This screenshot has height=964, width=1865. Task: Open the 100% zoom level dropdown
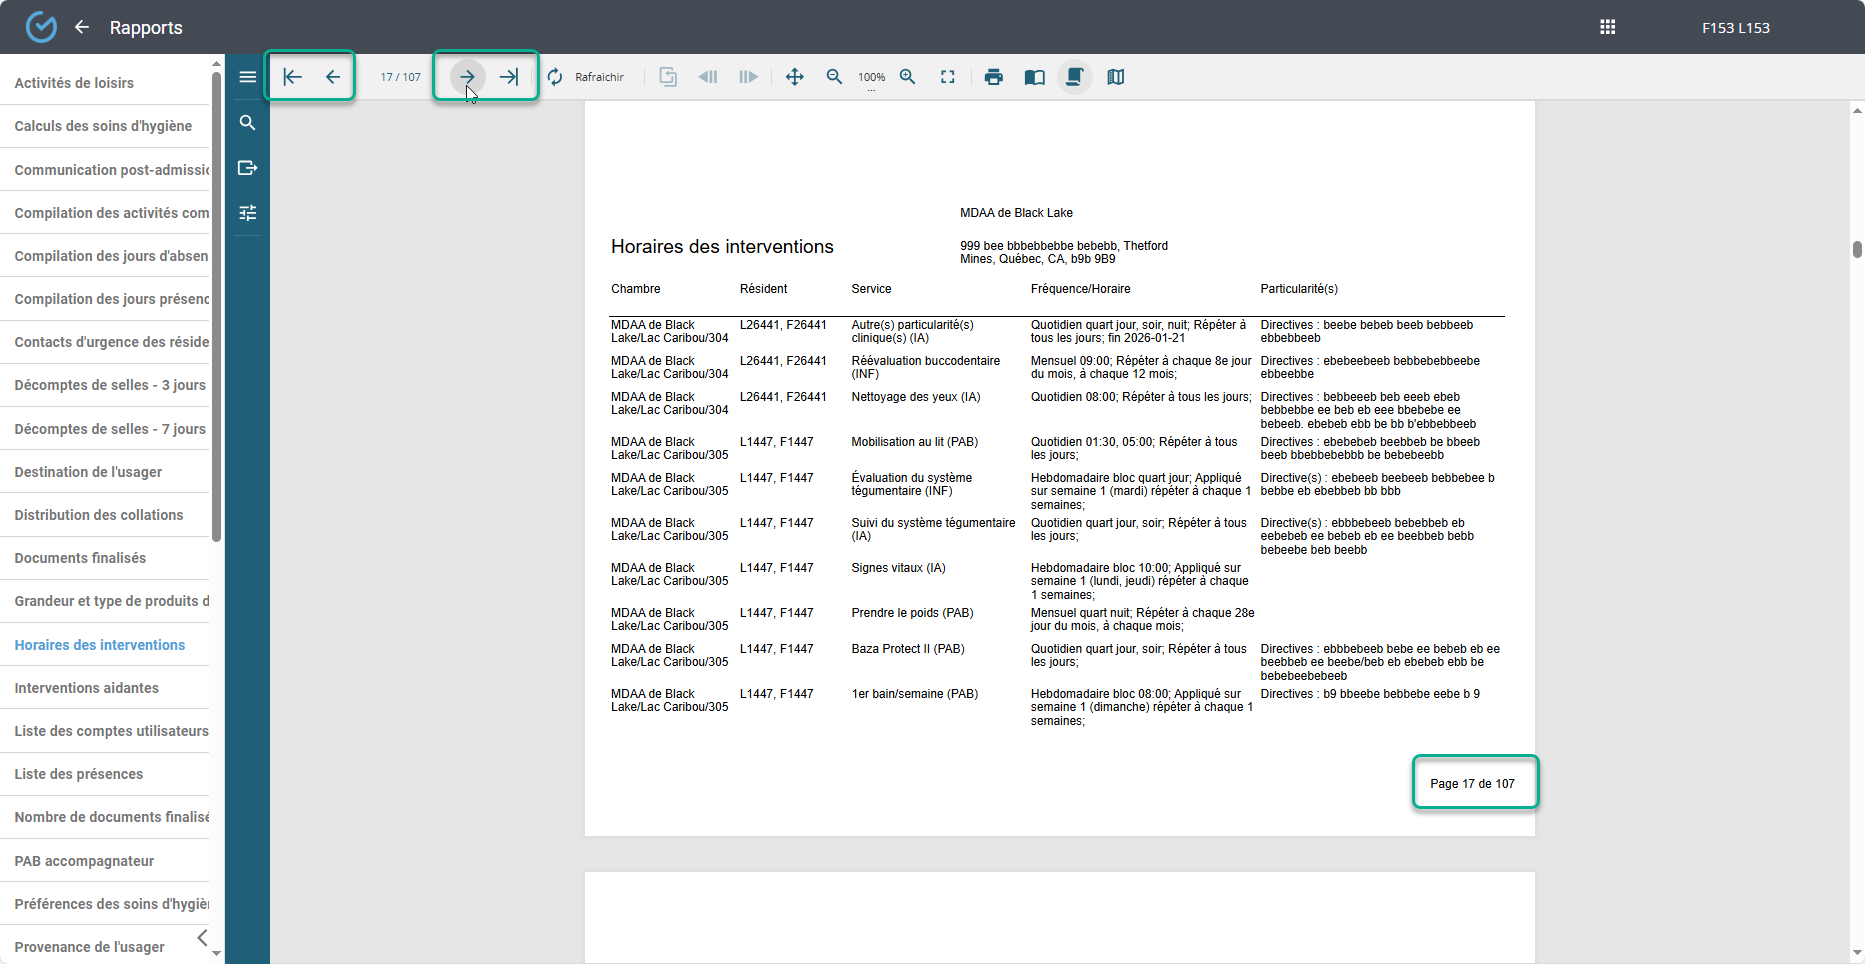pos(871,78)
